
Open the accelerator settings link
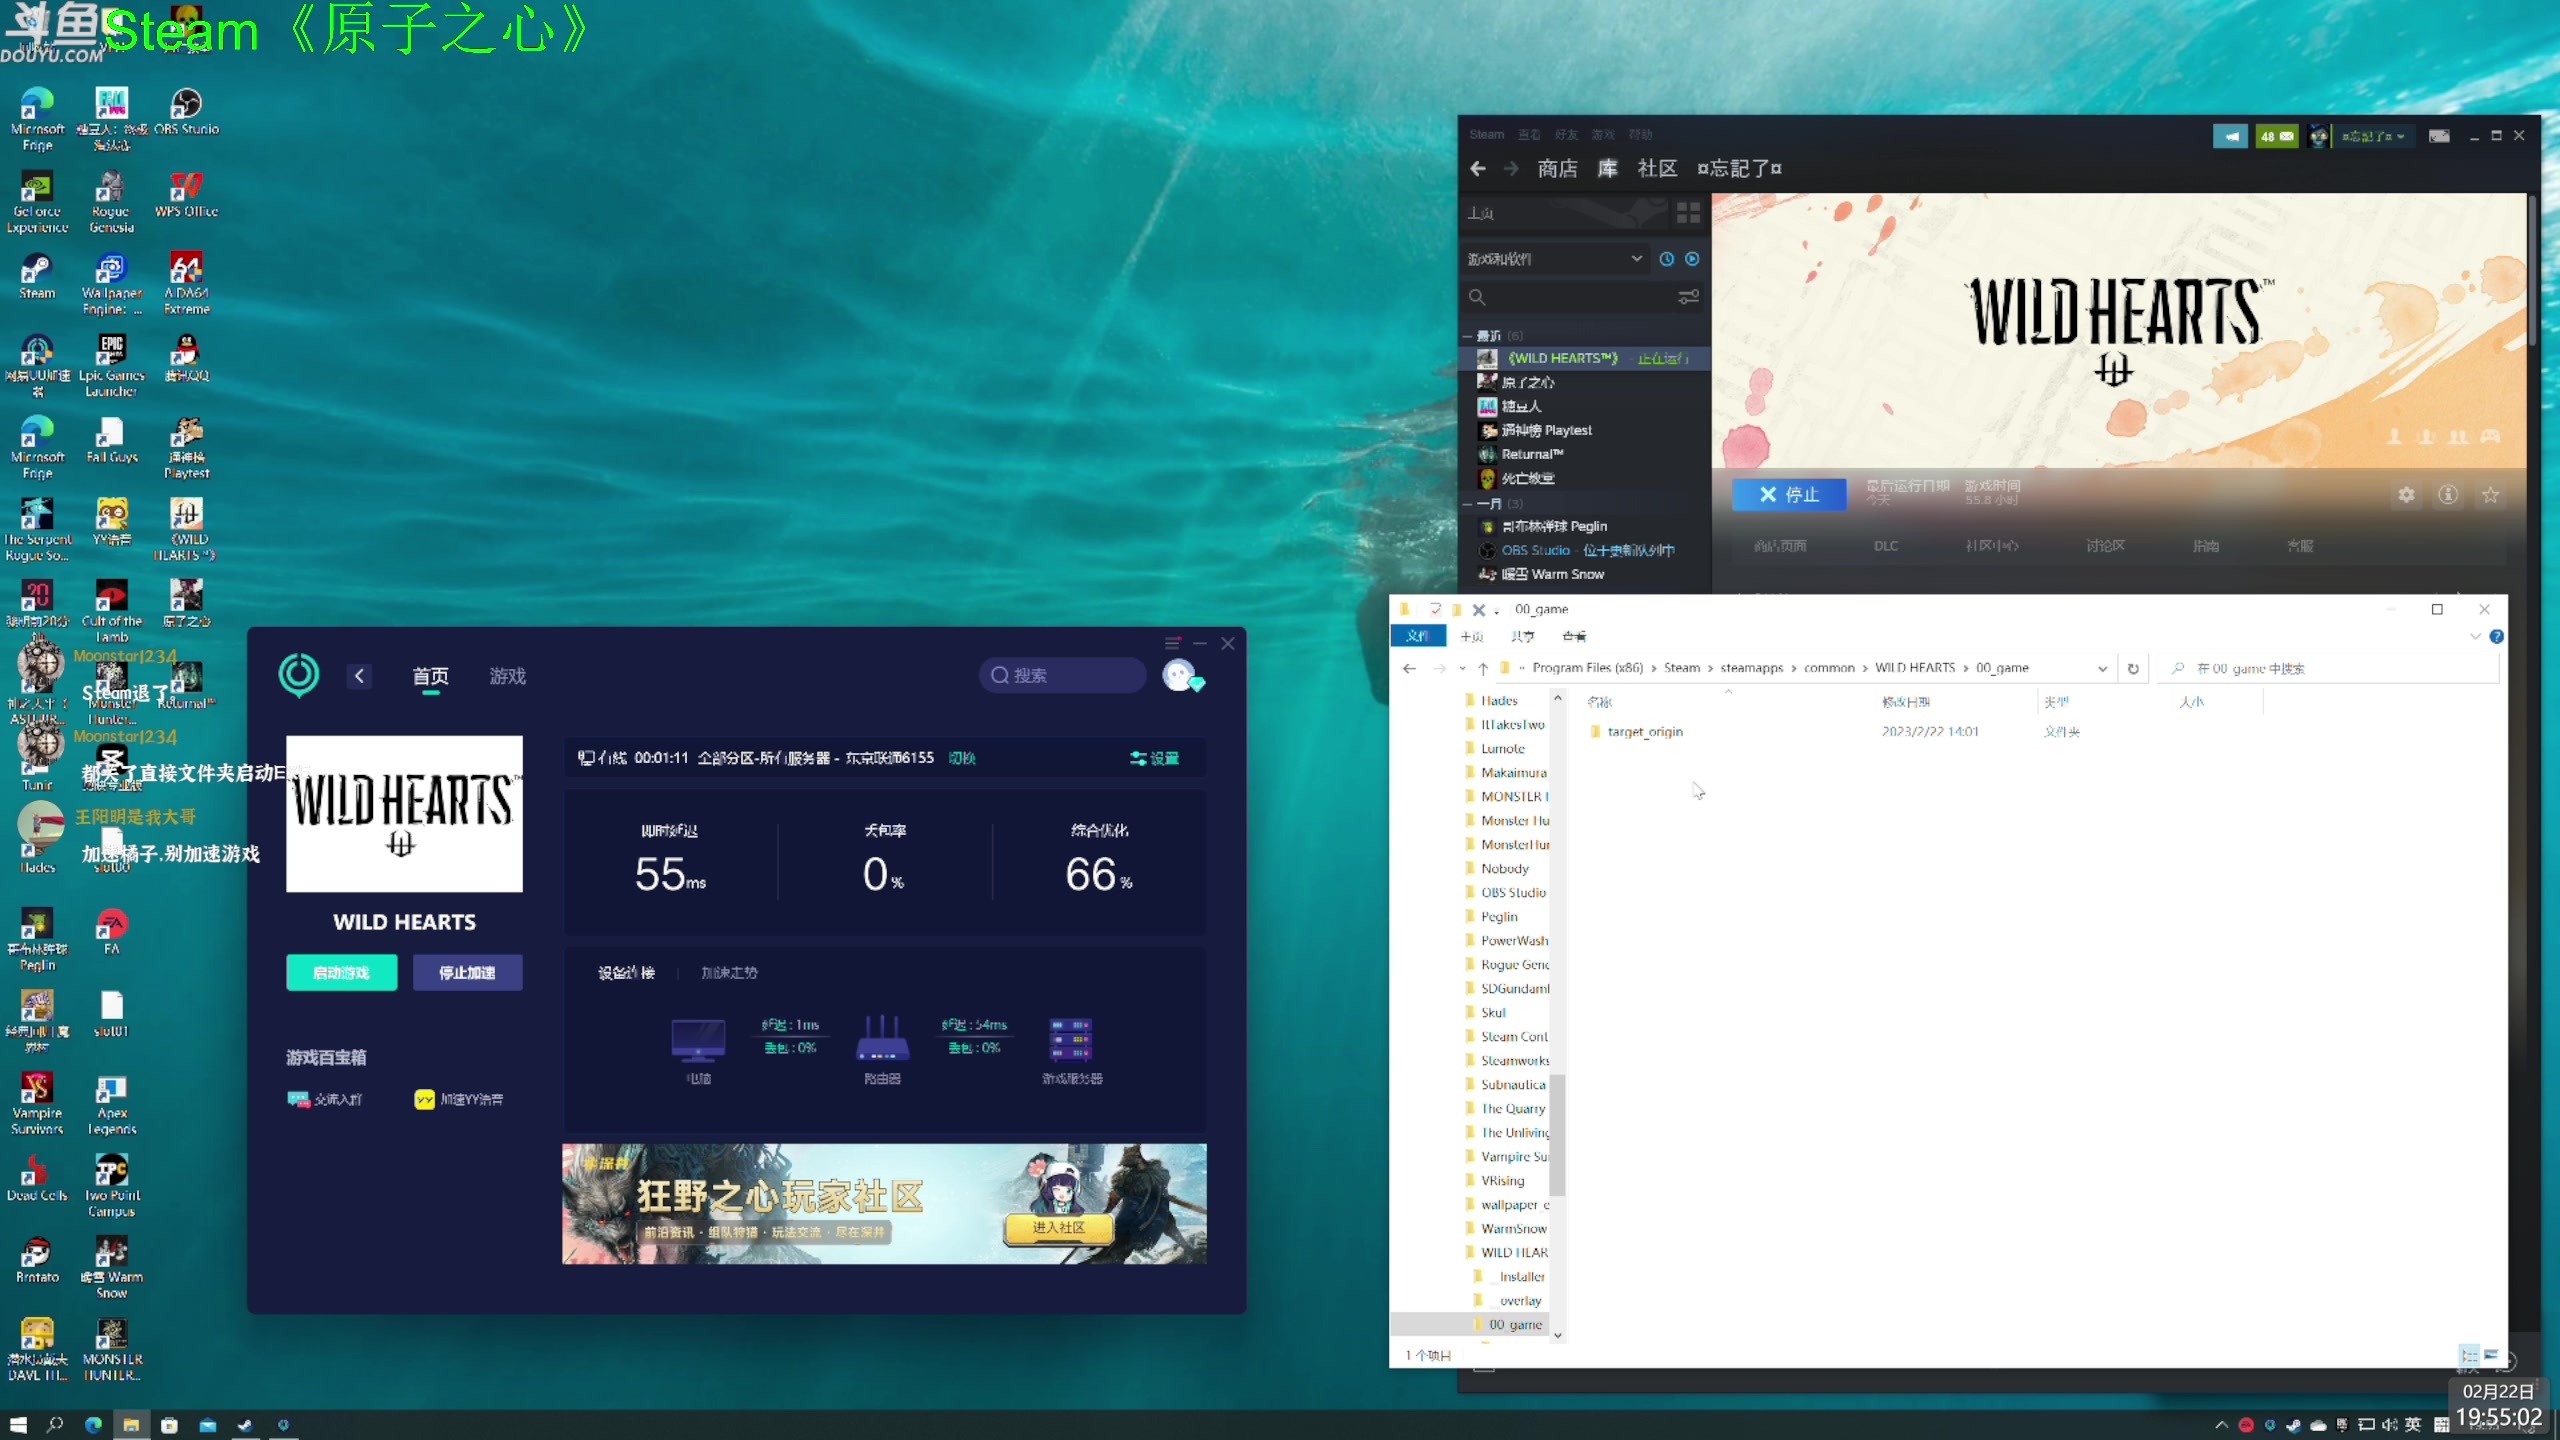pos(1154,758)
